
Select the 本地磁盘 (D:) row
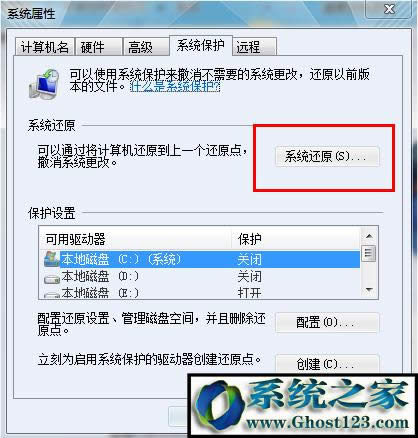point(200,277)
